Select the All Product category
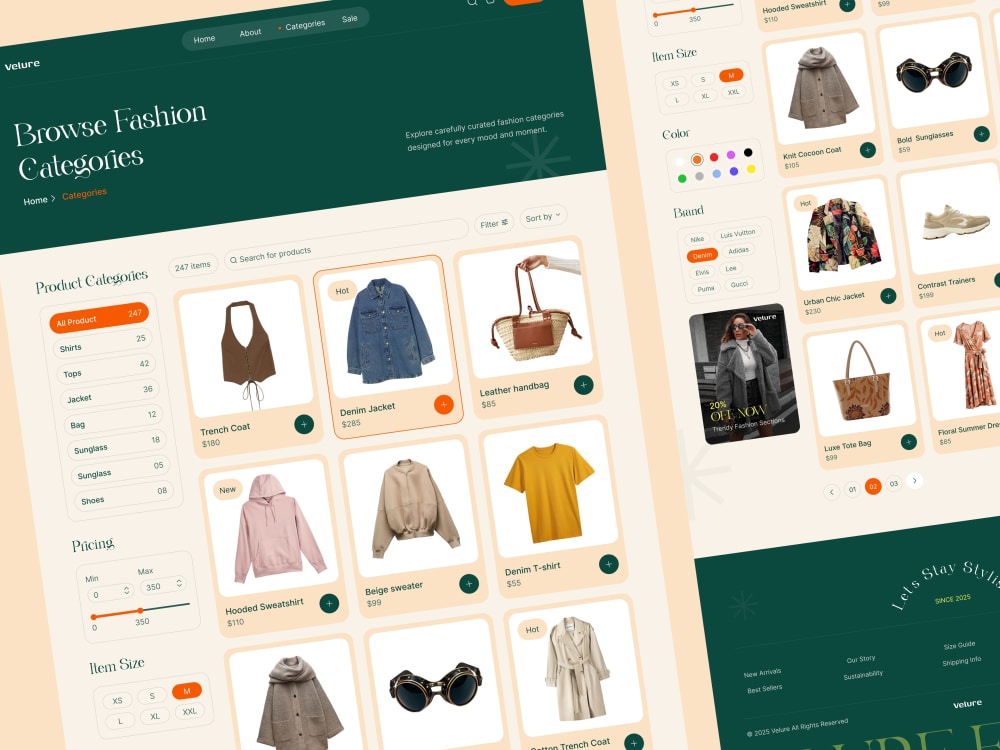Screen dimensions: 1000x750 tap(99, 317)
